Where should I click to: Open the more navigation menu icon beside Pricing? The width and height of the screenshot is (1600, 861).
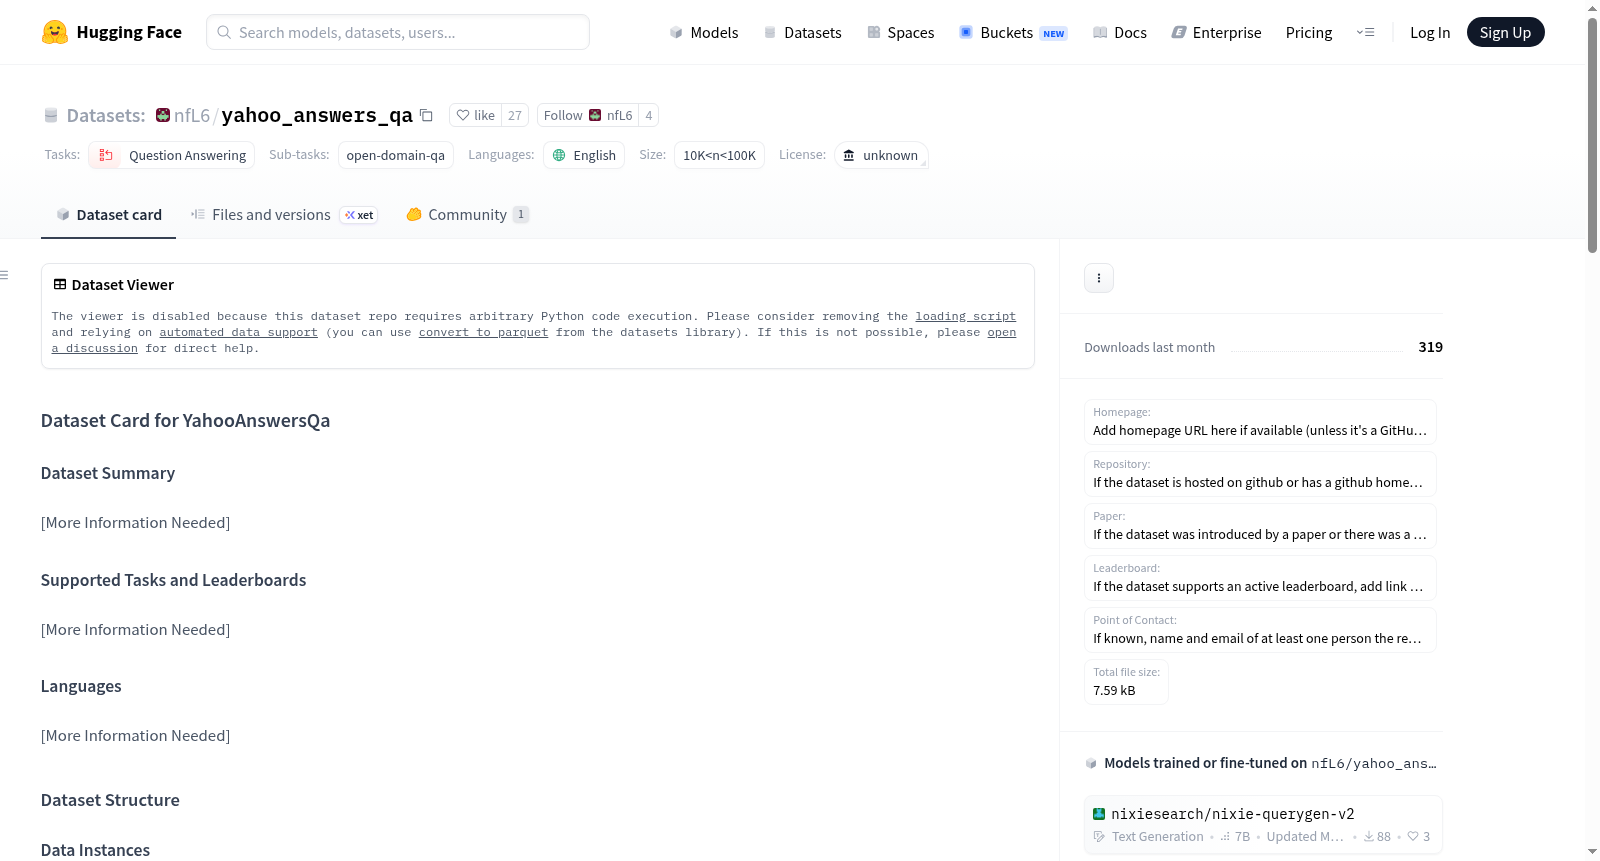[1365, 32]
